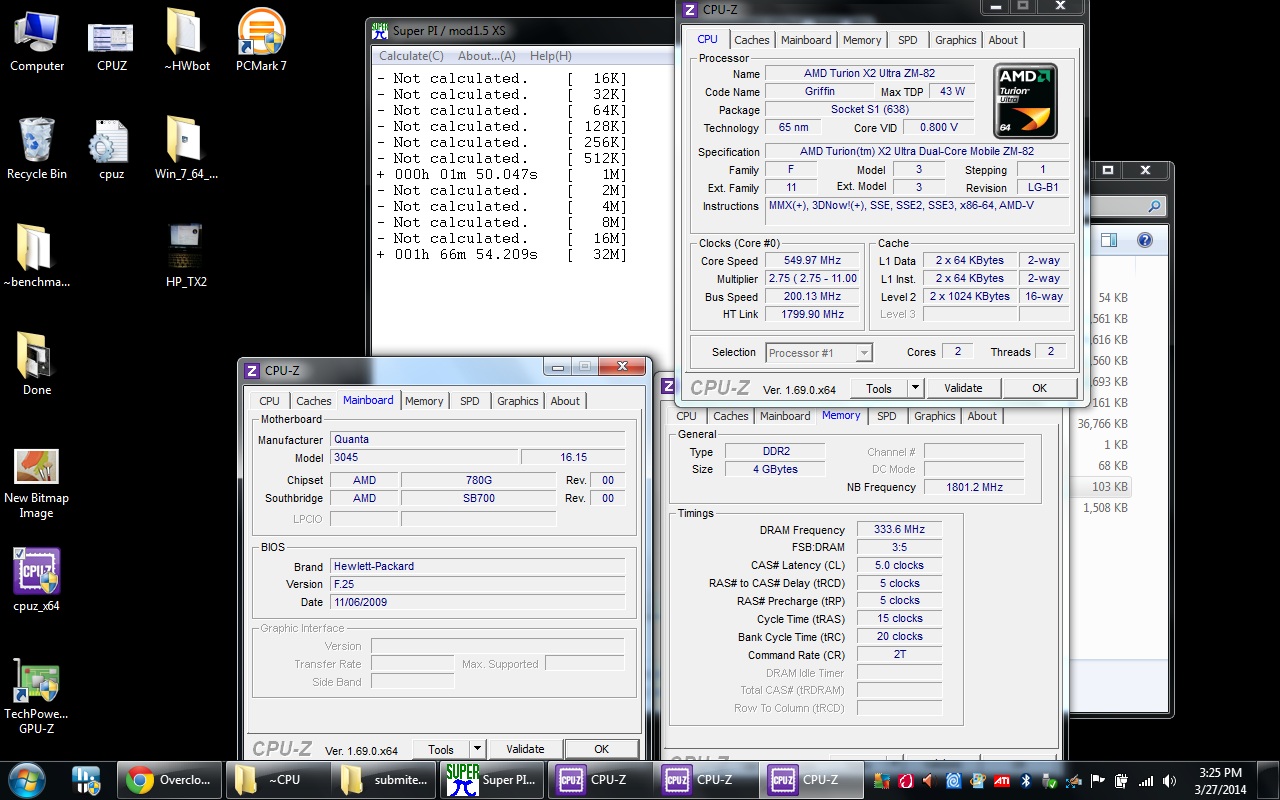Viewport: 1280px width, 800px height.
Task: Open the ~HWbot folder on desktop
Action: pyautogui.click(x=186, y=42)
